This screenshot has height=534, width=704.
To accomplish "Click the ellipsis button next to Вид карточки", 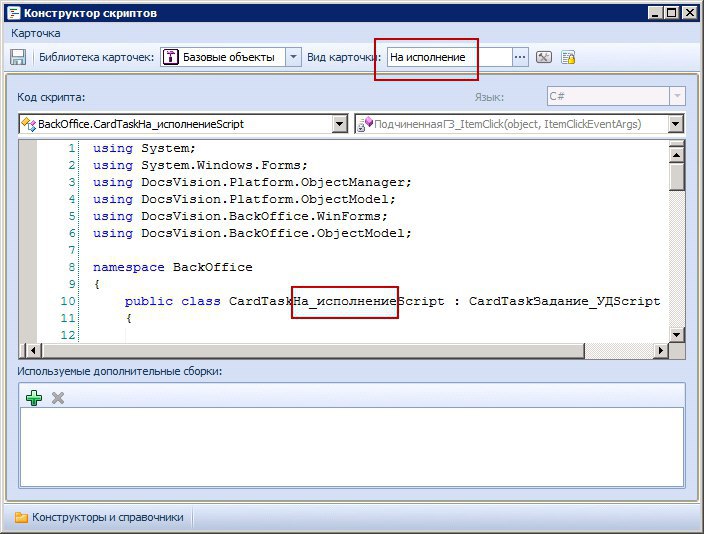I will (x=520, y=57).
